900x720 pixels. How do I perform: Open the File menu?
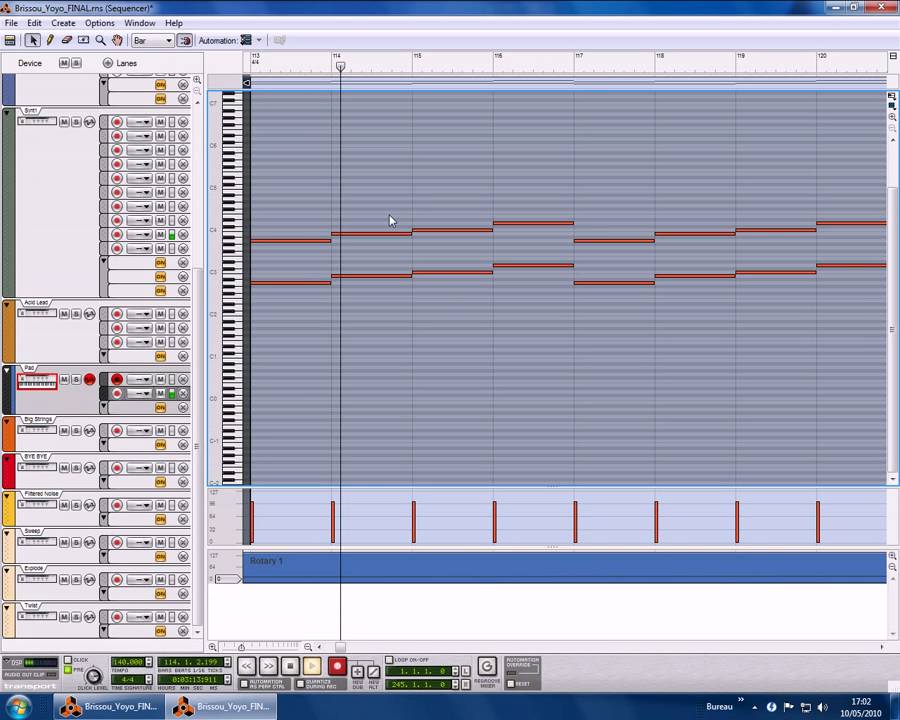[x=11, y=23]
